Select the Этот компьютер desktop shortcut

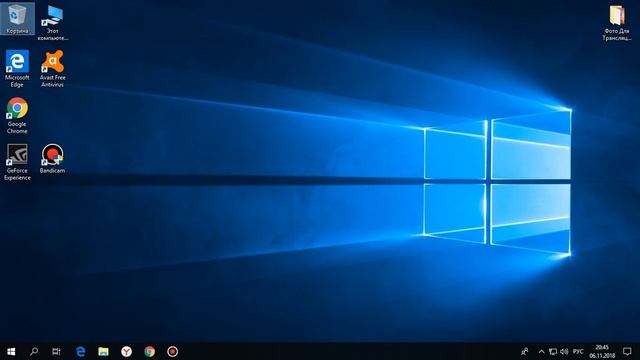(x=53, y=23)
